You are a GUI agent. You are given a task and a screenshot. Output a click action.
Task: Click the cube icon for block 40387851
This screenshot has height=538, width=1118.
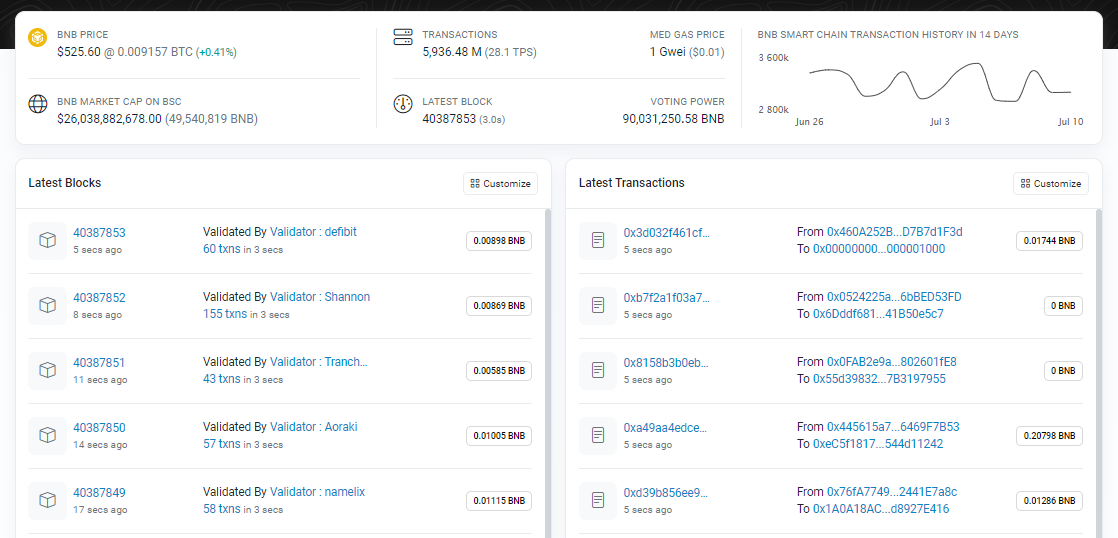pos(47,371)
